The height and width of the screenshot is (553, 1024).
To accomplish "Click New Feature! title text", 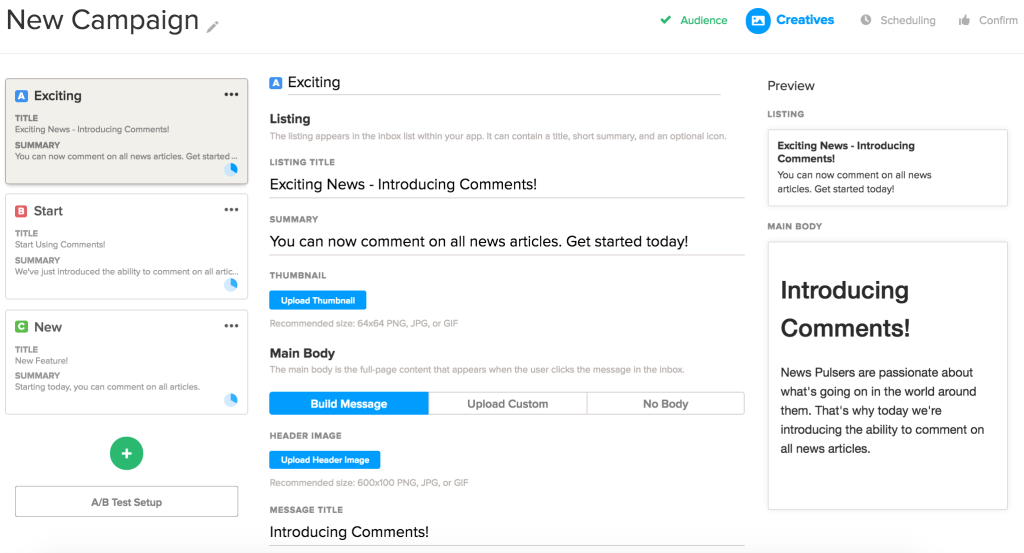I will click(x=41, y=361).
